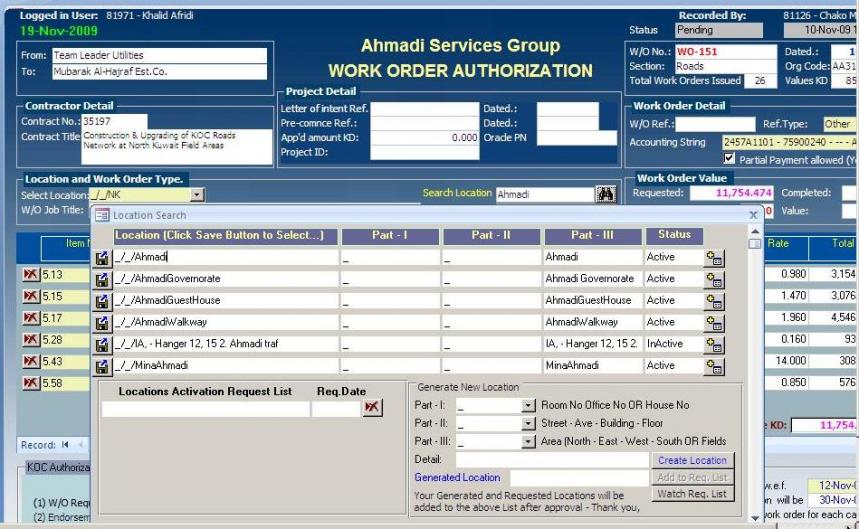Click status action icon for Ahmadi Governorate row
Viewport: 859px width, 529px height.
714,280
